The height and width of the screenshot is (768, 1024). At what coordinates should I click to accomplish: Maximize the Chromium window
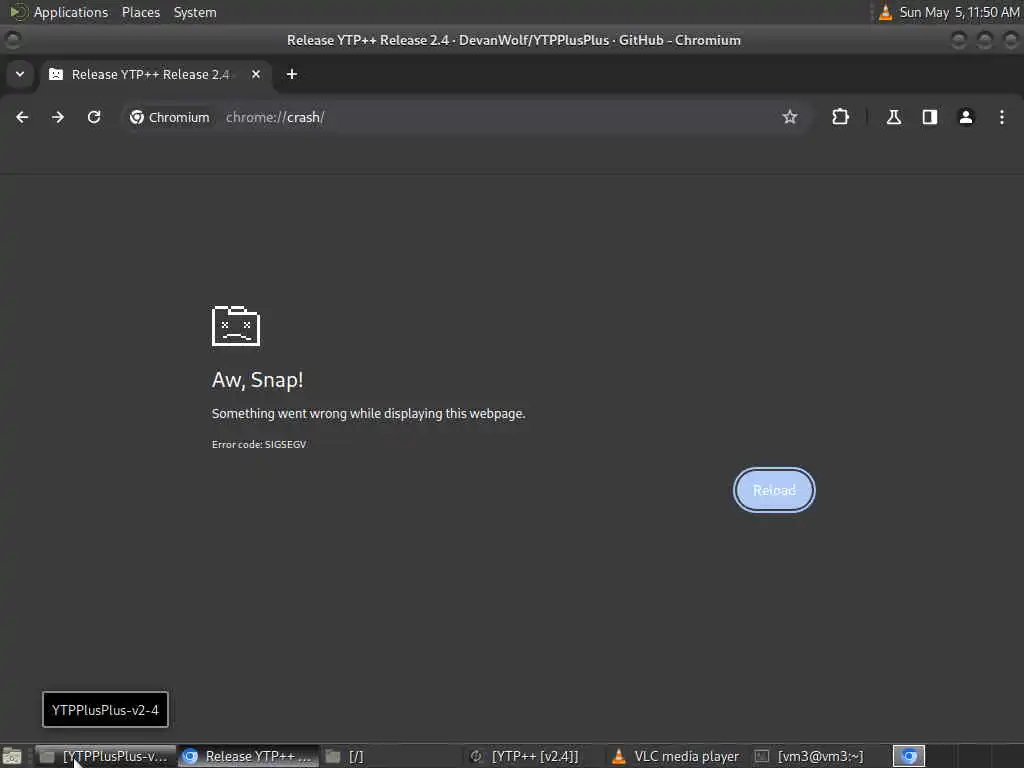click(x=985, y=40)
